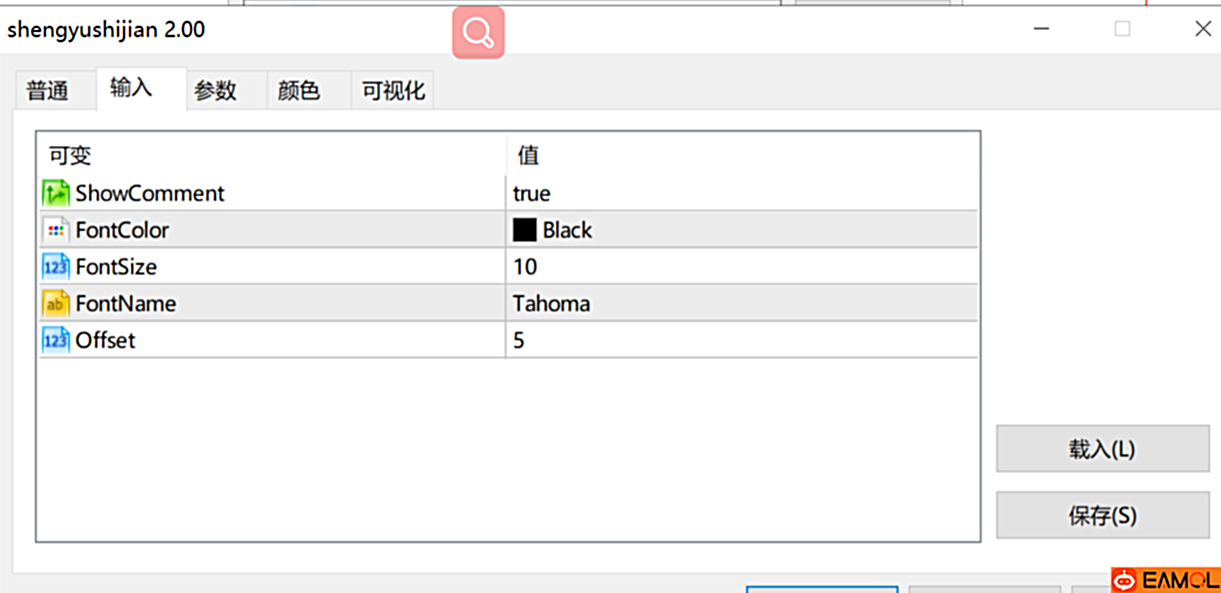This screenshot has height=593, width=1221.
Task: Click the ShowComment boolean type icon
Action: pos(56,193)
